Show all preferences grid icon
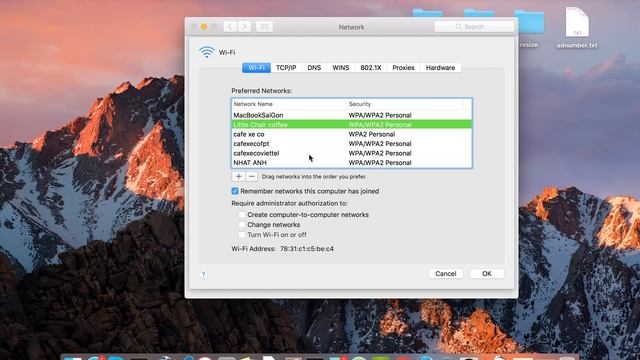640x360 pixels. (264, 27)
